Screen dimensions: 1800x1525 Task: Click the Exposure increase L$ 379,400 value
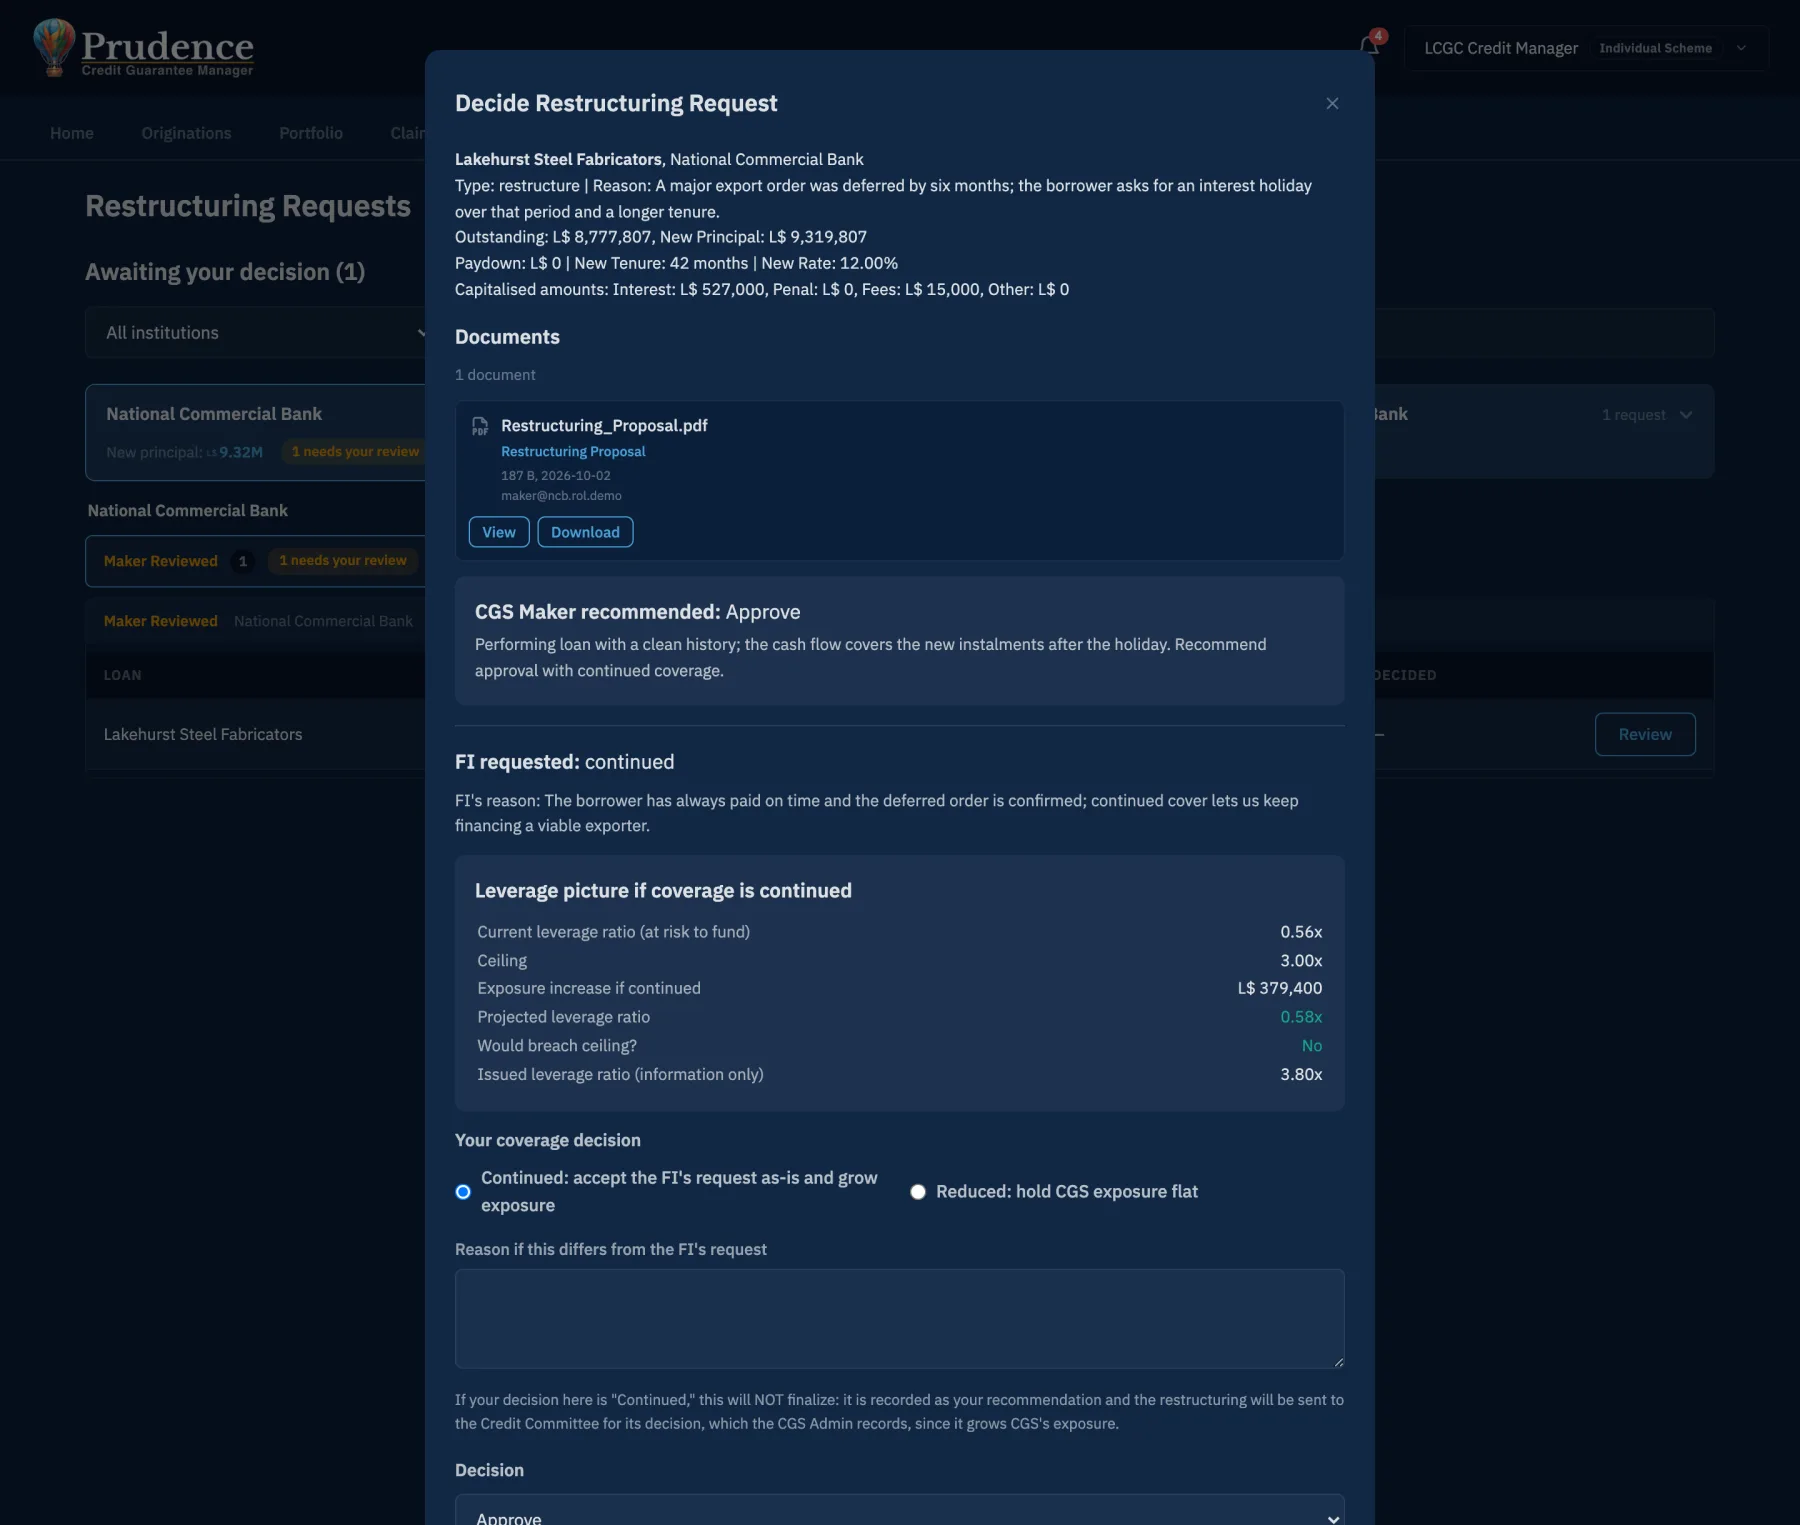pyautogui.click(x=1279, y=988)
